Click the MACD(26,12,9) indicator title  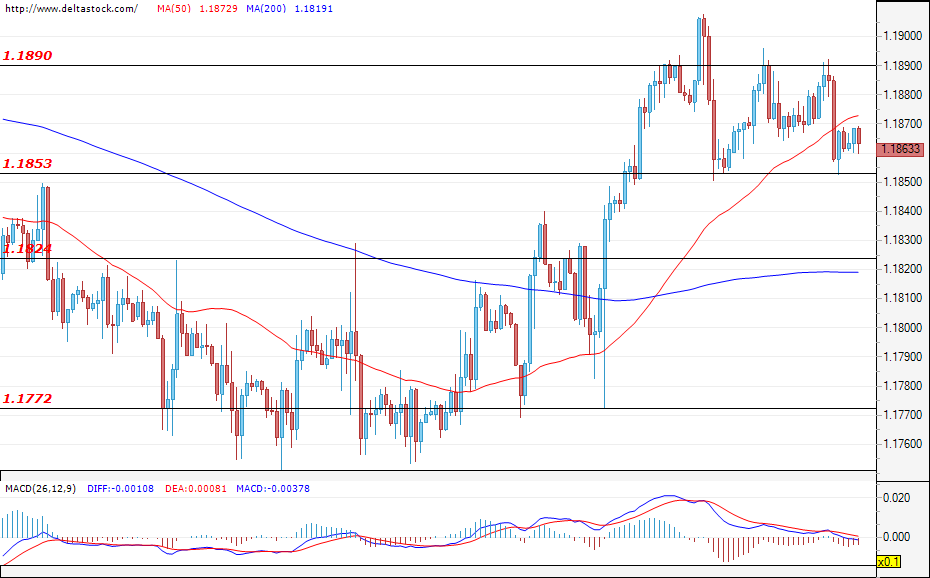(41, 488)
